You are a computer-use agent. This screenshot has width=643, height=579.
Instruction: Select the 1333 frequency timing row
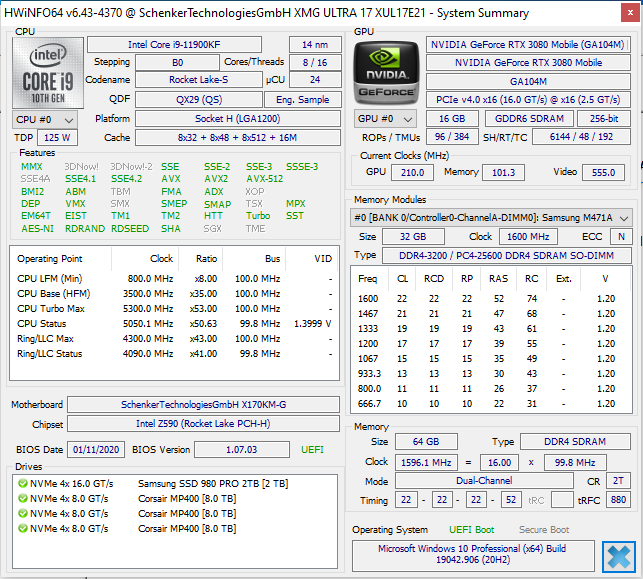[490, 328]
